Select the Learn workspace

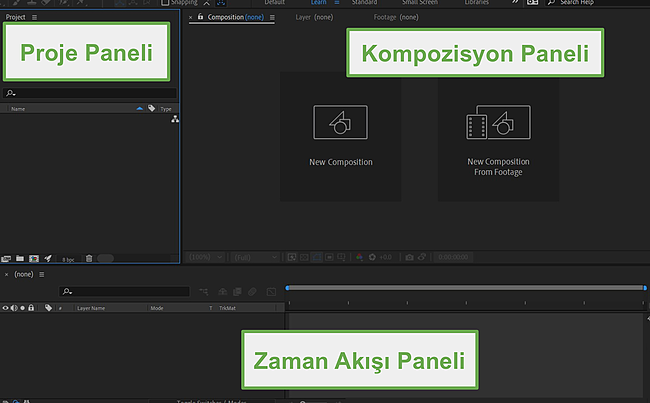[318, 2]
